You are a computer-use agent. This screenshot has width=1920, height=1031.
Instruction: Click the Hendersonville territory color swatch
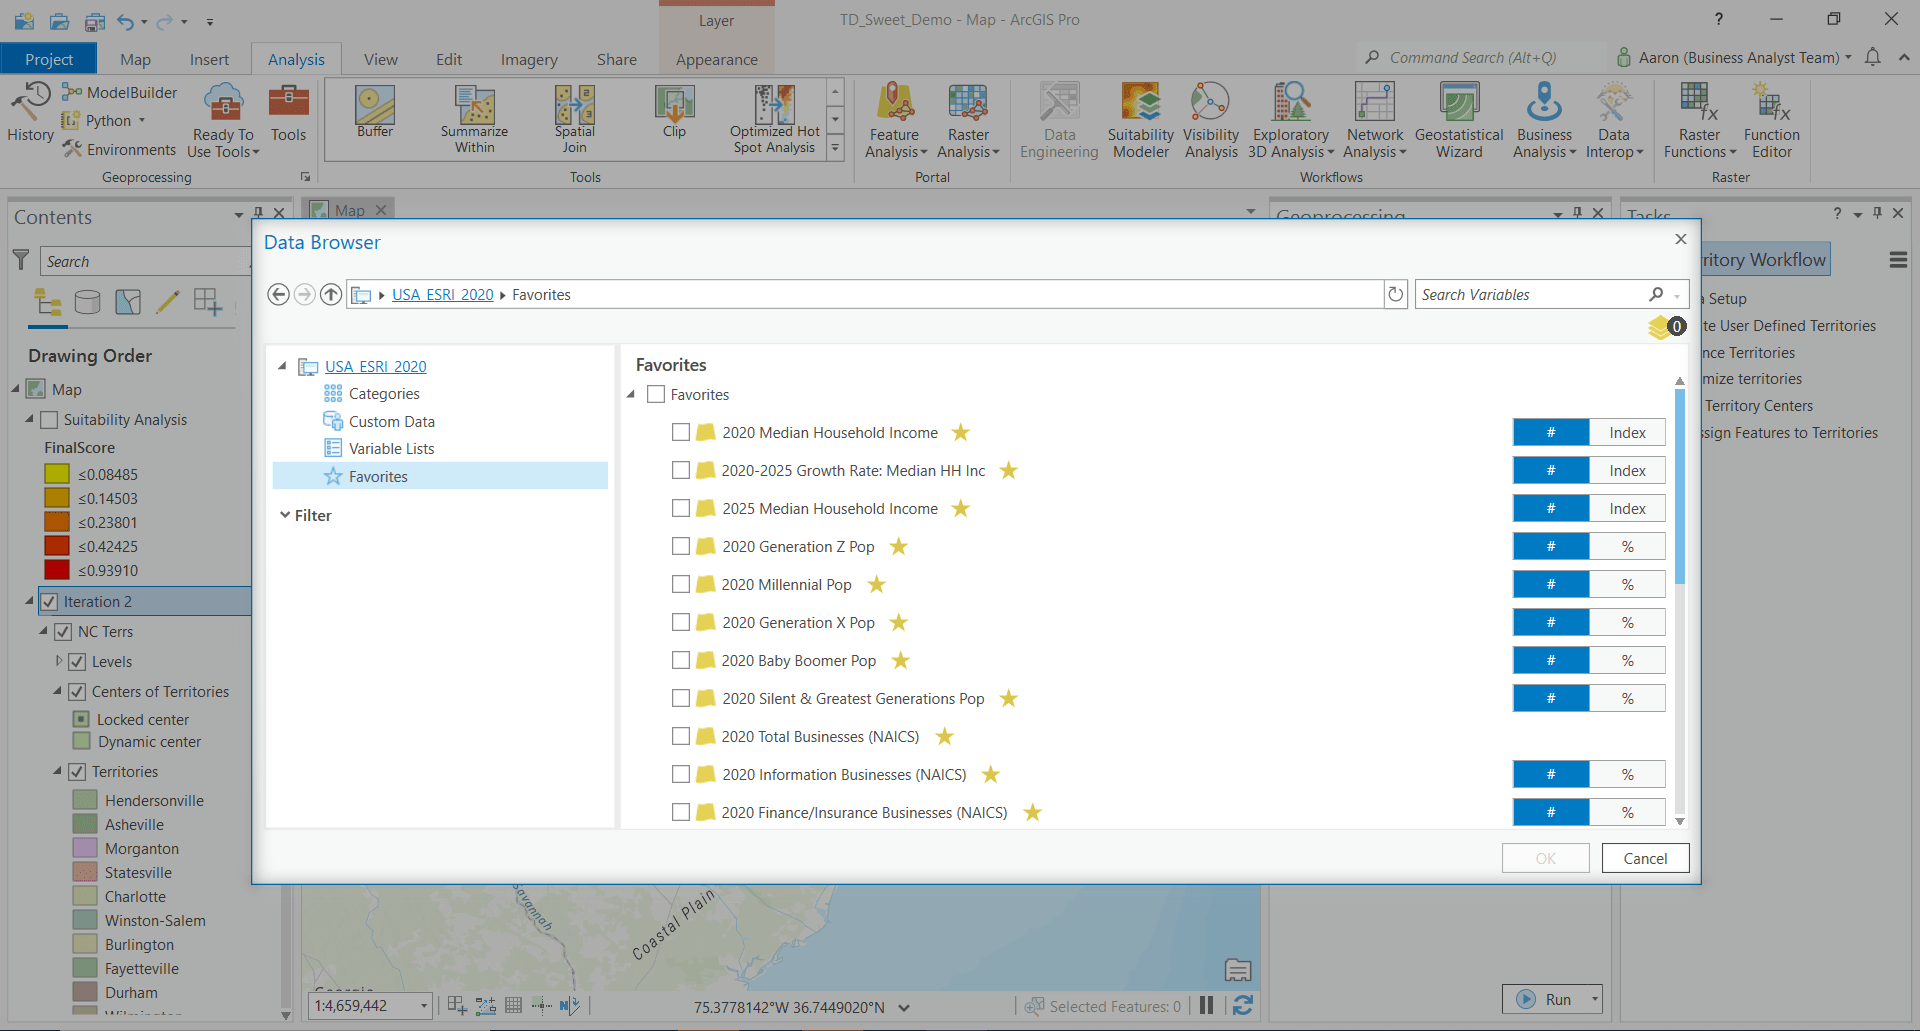click(85, 800)
